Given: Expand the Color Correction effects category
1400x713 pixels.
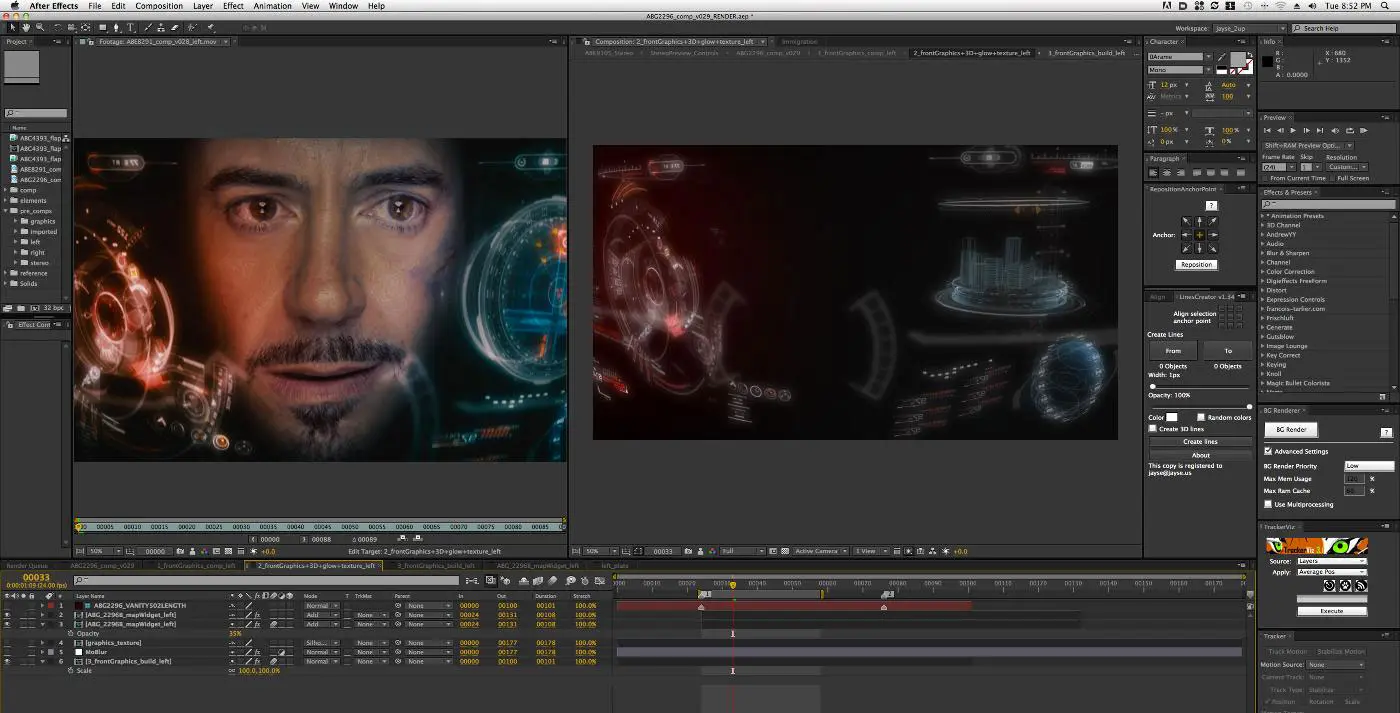Looking at the screenshot, I should (1263, 272).
